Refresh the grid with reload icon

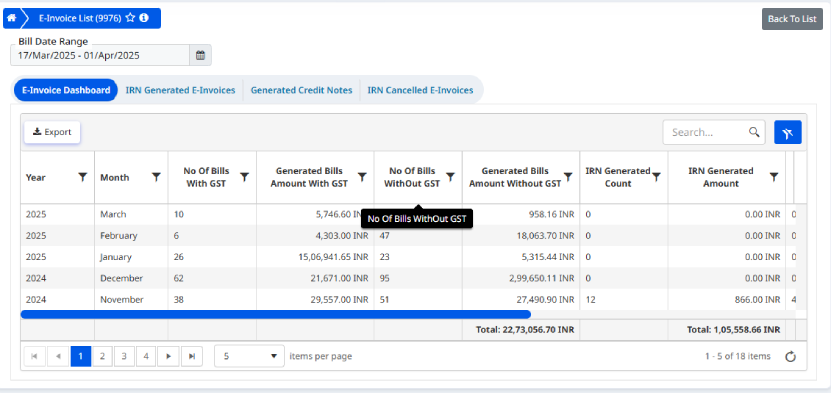[x=790, y=356]
